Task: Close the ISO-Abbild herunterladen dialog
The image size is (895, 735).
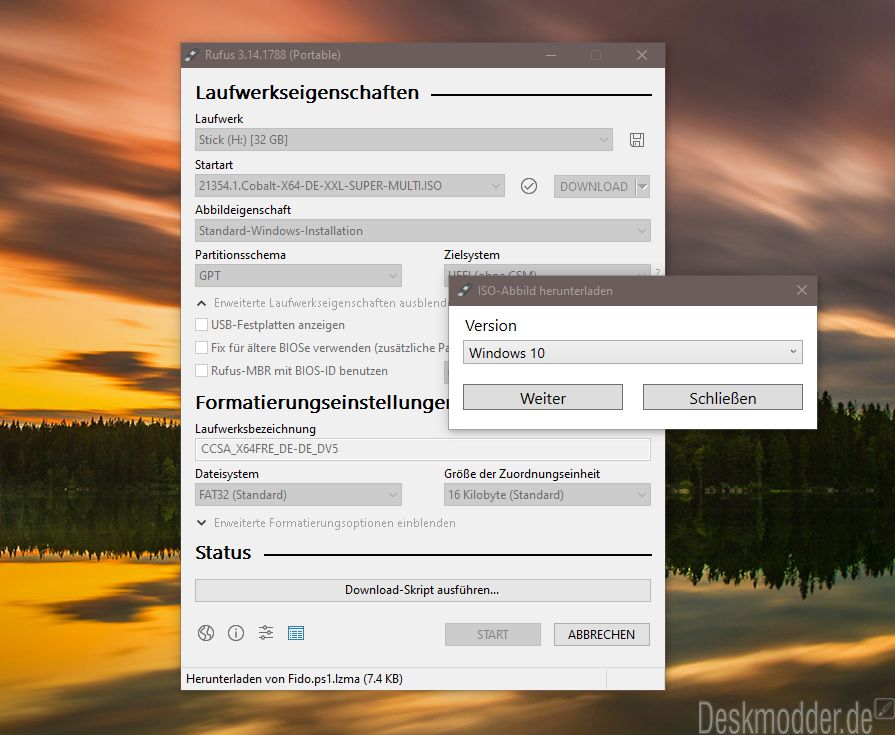Action: click(801, 290)
